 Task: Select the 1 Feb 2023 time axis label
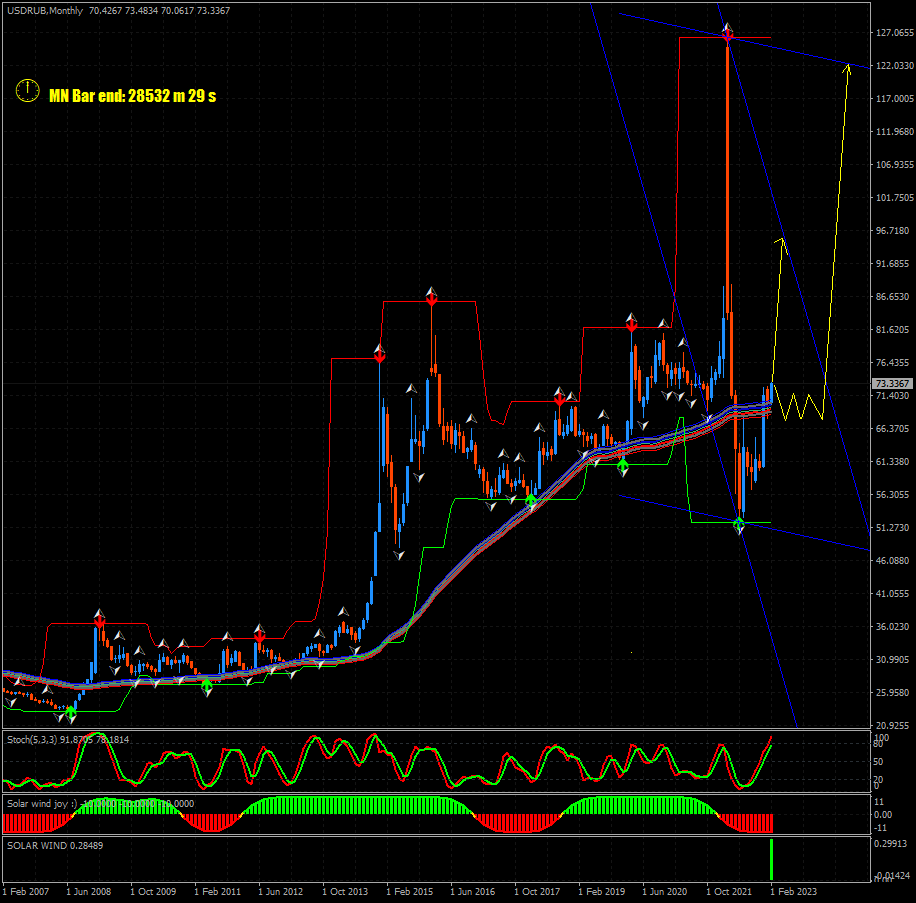(x=794, y=891)
